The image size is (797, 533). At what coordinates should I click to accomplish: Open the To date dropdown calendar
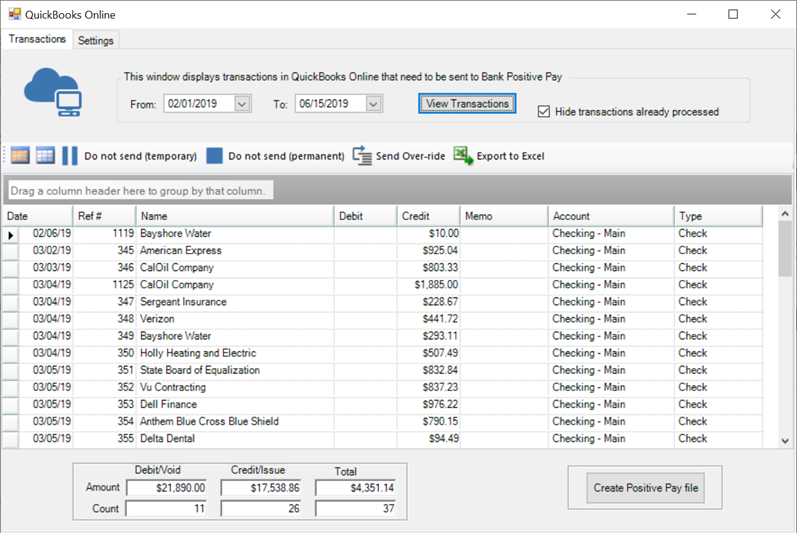[x=373, y=104]
